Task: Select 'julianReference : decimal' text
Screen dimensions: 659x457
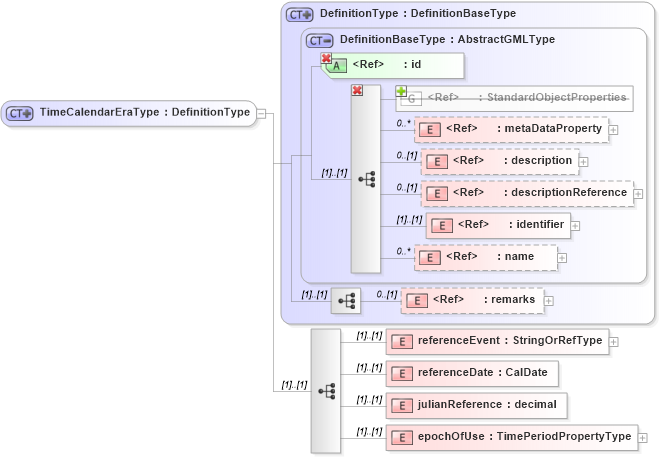Action: (x=487, y=404)
